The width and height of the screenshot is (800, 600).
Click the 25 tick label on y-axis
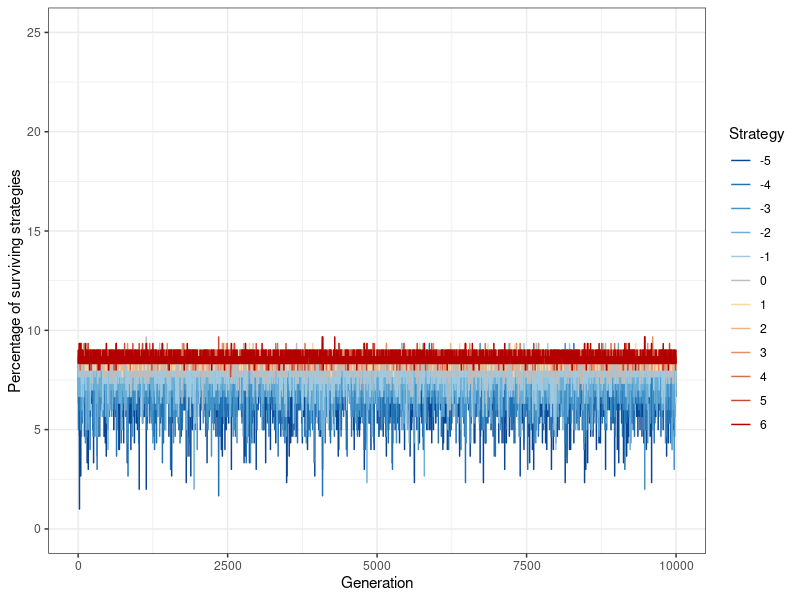(34, 32)
